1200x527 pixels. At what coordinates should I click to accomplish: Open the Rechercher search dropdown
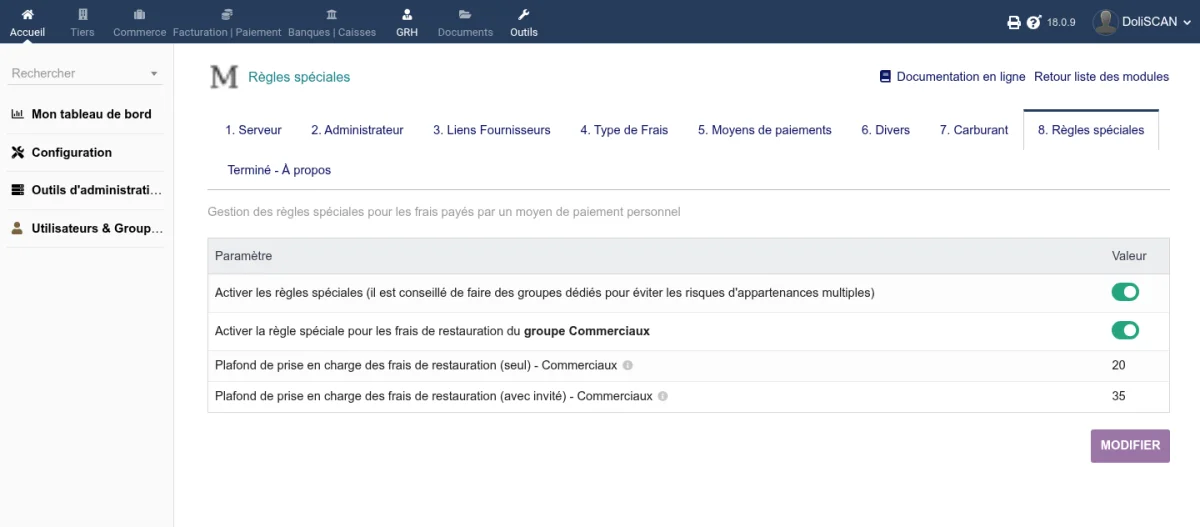84,73
